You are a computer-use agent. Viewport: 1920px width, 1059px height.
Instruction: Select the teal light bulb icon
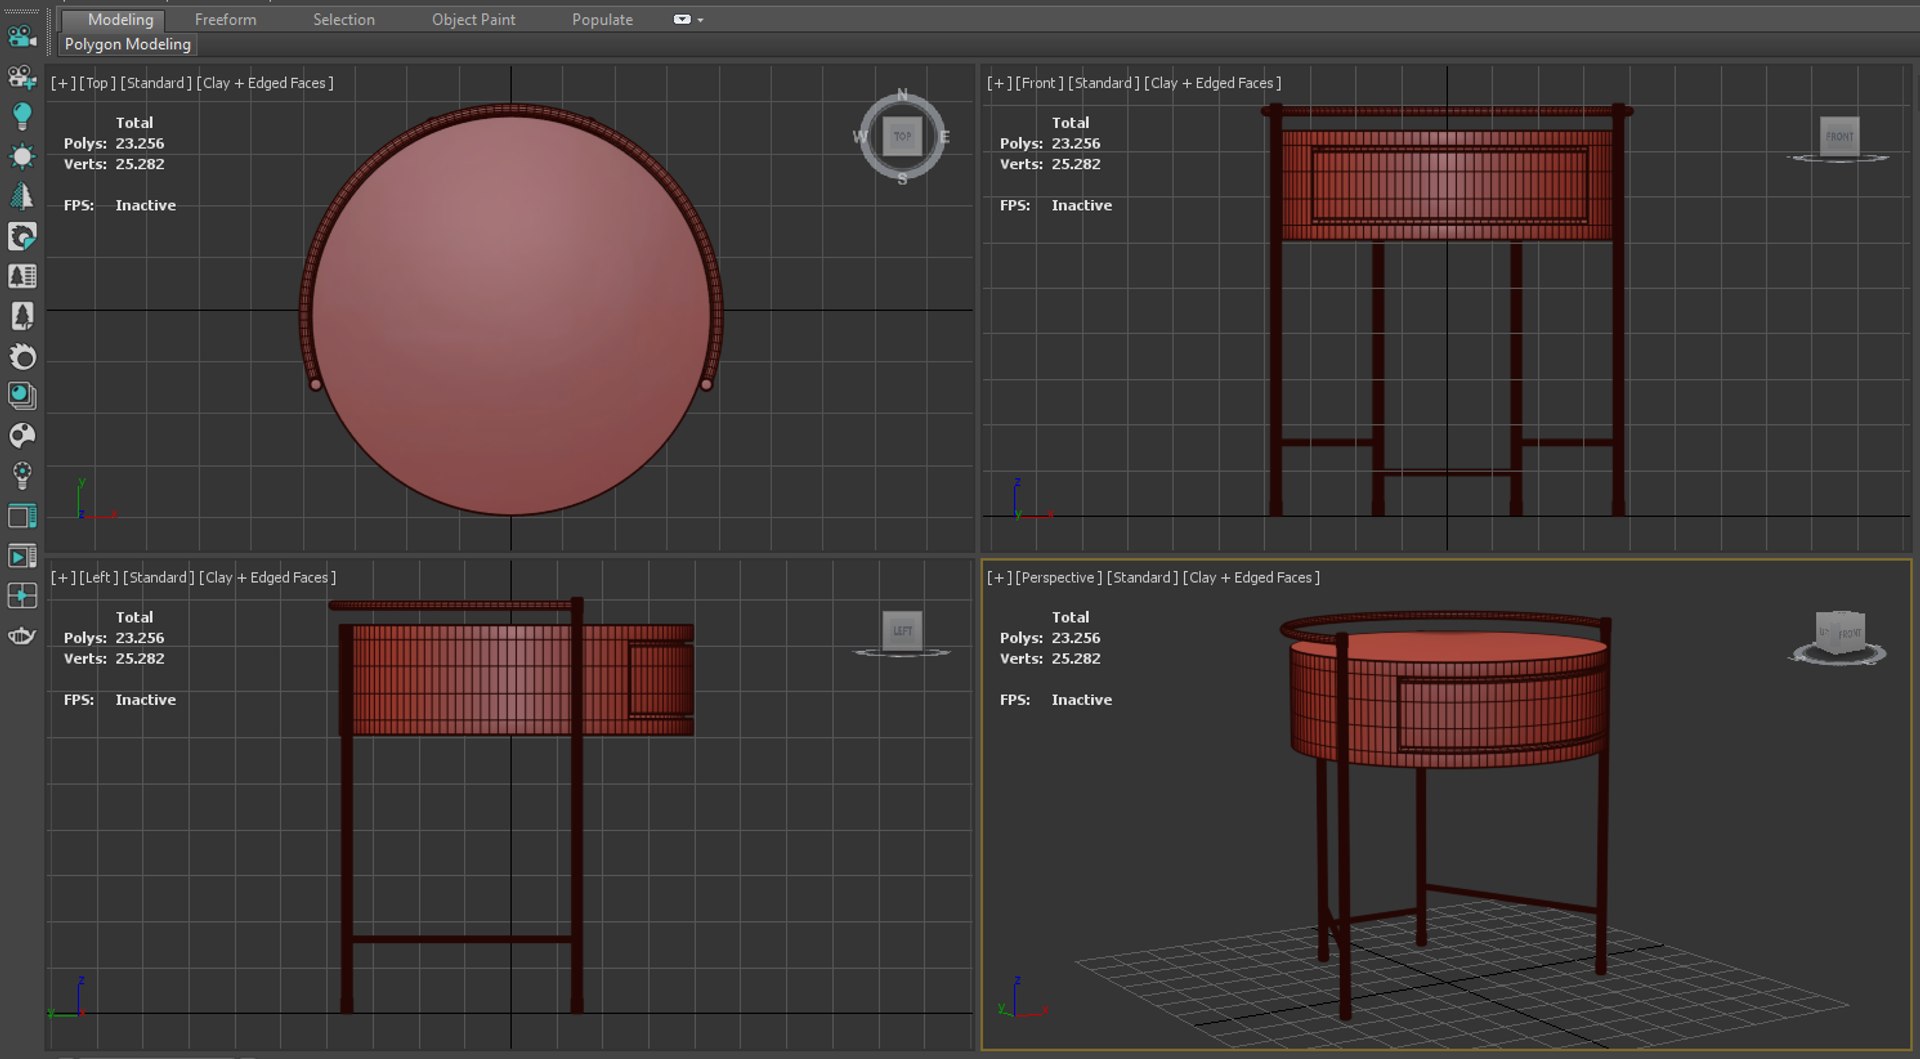pyautogui.click(x=21, y=116)
